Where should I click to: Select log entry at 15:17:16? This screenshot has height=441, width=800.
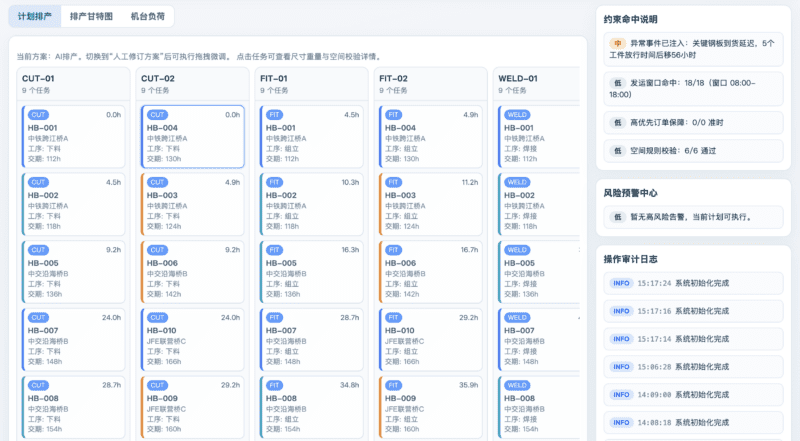[x=693, y=311]
